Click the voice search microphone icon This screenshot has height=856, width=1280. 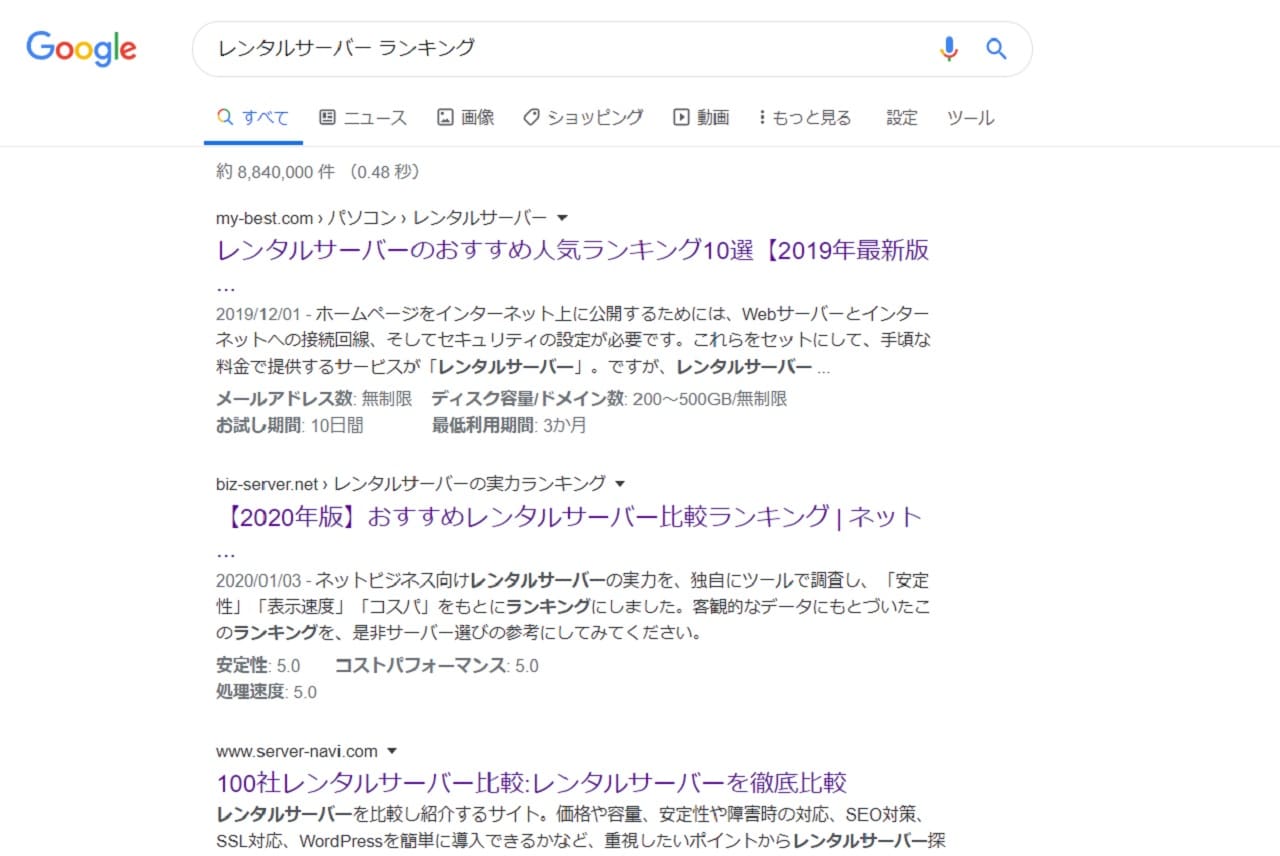(x=948, y=48)
